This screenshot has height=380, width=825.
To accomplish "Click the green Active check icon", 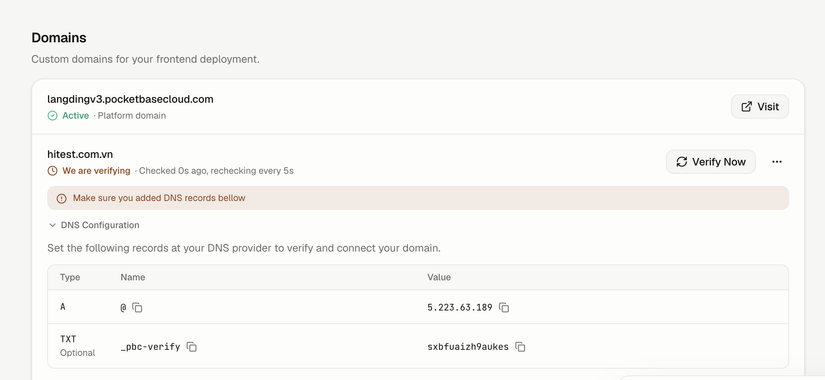I will [x=52, y=116].
